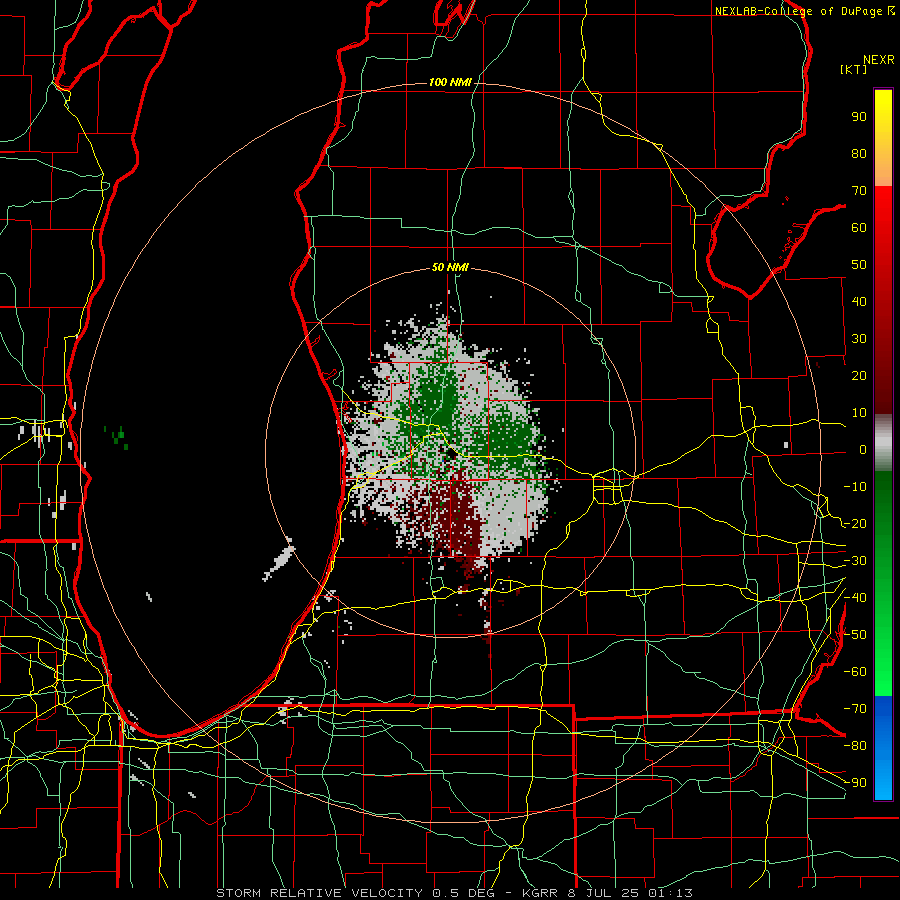Click the 80 value on the velocity scale
900x900 pixels.
[x=859, y=154]
